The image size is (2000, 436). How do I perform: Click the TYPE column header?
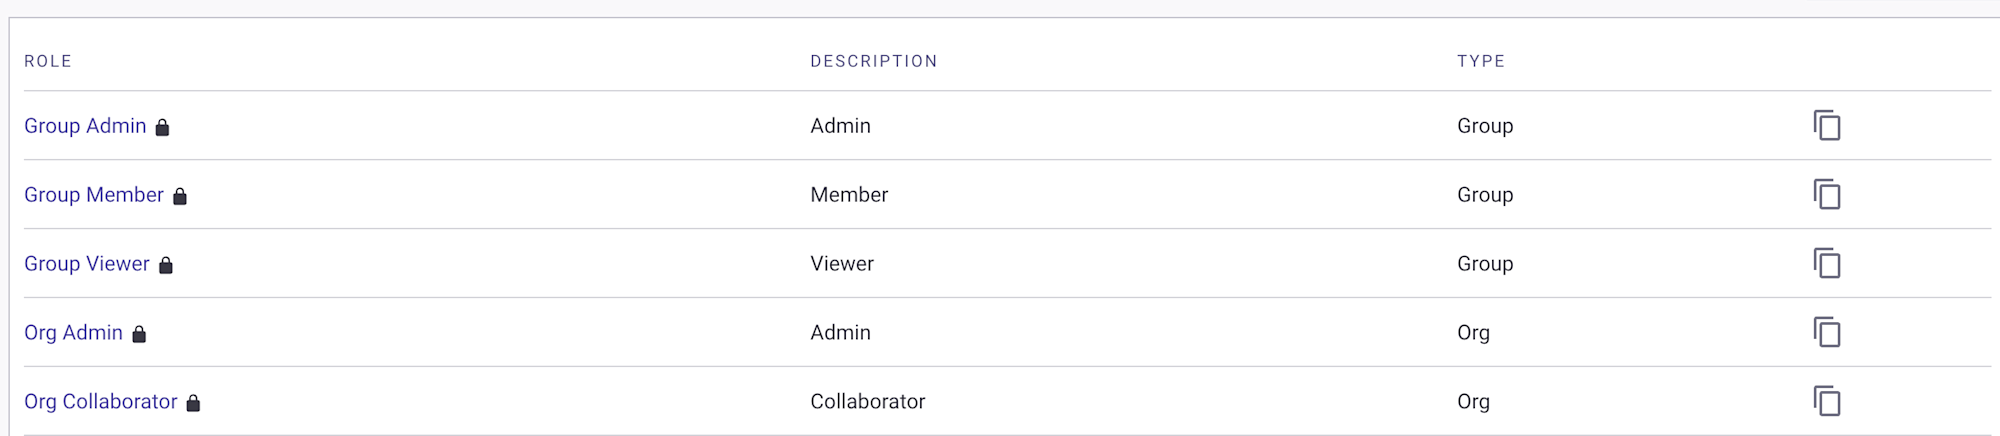tap(1481, 61)
